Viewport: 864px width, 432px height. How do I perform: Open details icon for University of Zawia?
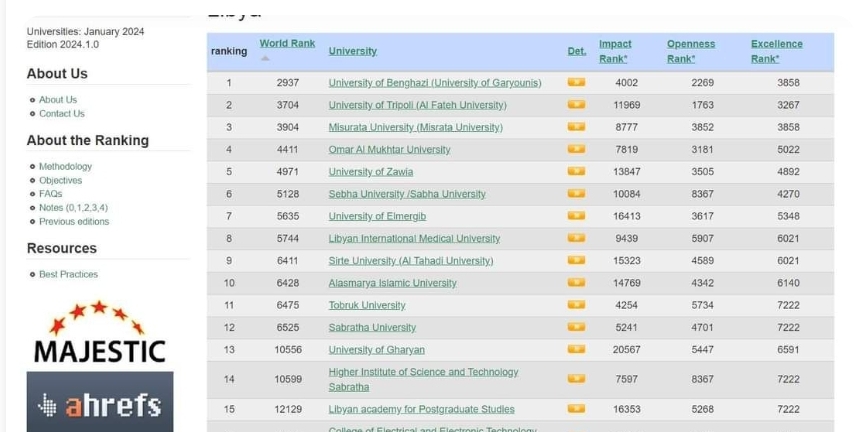click(576, 171)
